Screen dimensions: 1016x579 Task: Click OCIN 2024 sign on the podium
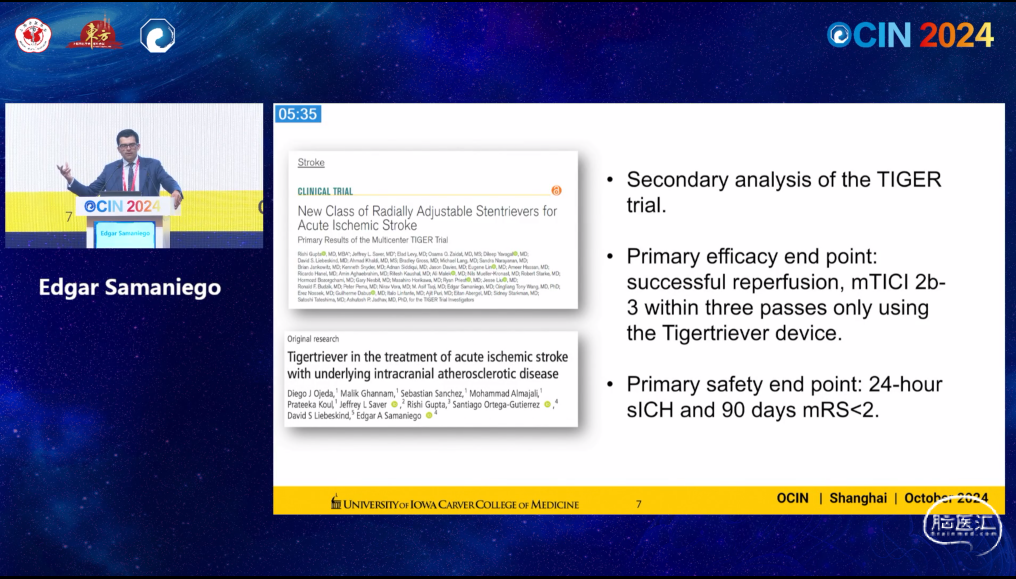point(122,207)
